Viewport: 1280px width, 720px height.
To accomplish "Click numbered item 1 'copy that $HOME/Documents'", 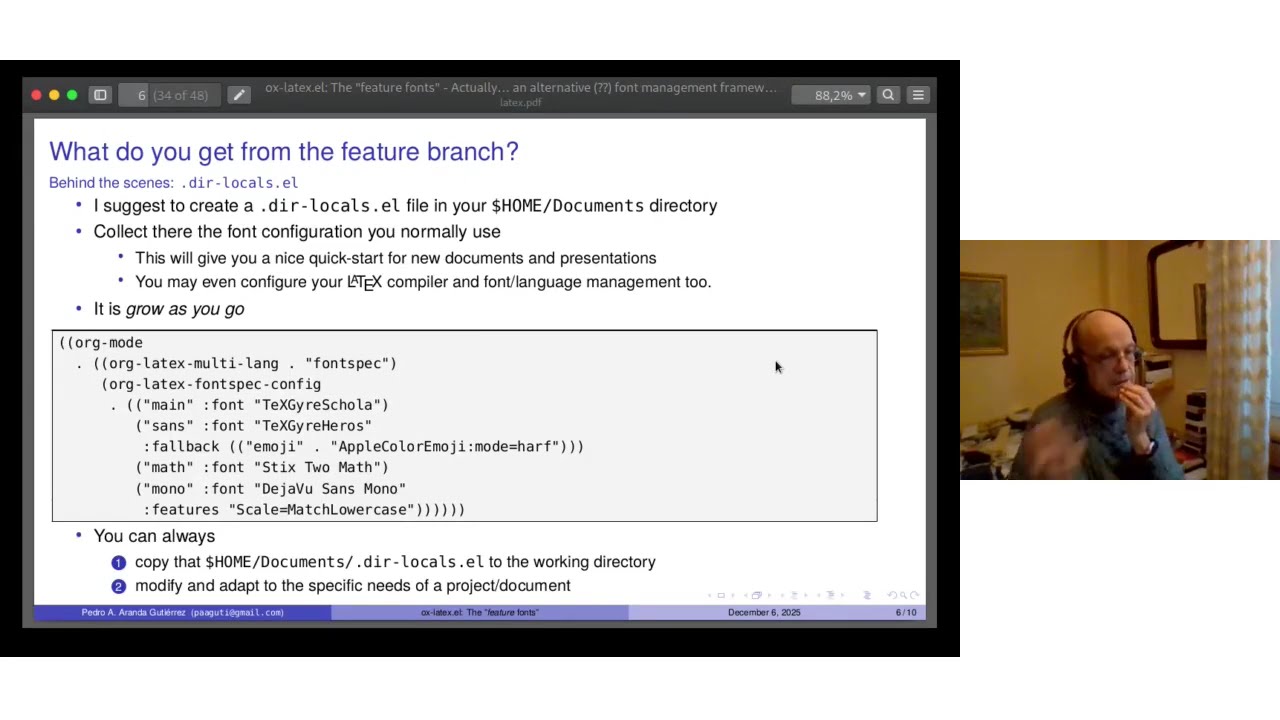I will 395,562.
